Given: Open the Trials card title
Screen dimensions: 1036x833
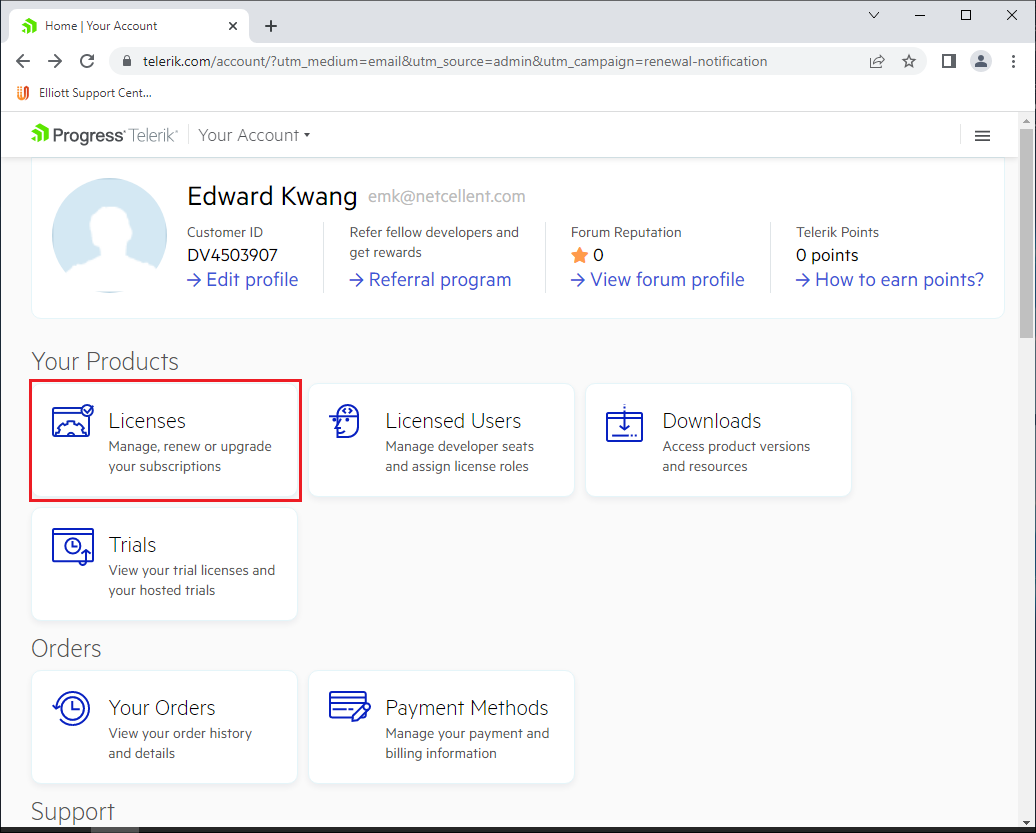Looking at the screenshot, I should click(x=132, y=545).
